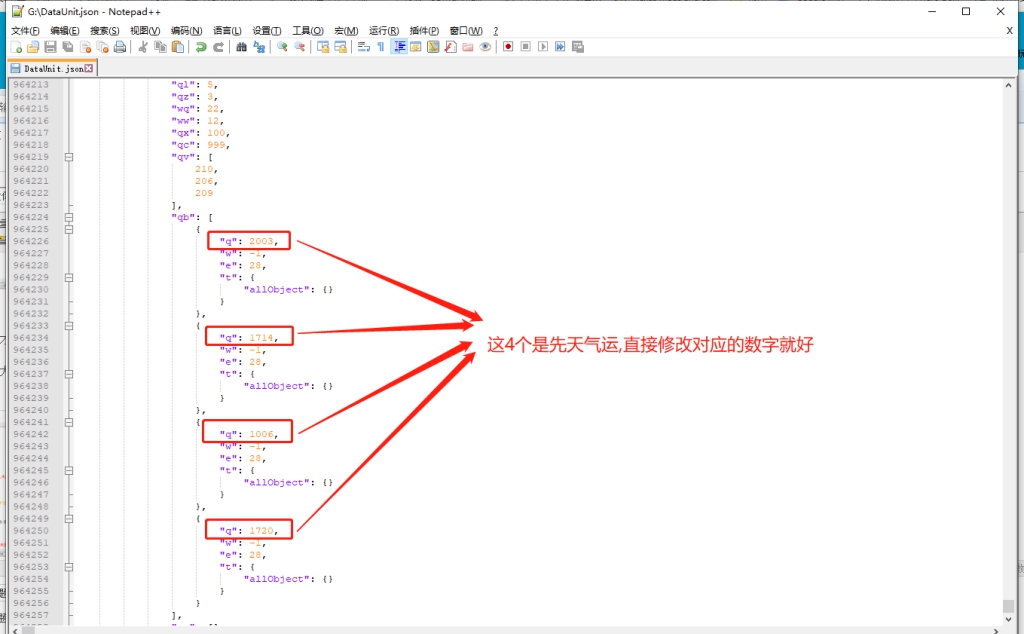
Task: Open the 文件(F) menu
Action: click(25, 31)
